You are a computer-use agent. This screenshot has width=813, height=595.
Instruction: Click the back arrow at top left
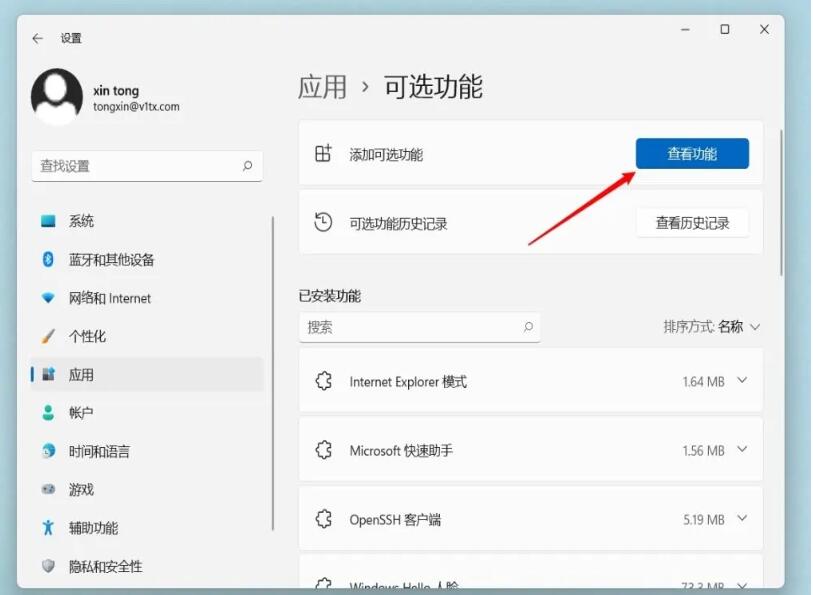pyautogui.click(x=37, y=37)
